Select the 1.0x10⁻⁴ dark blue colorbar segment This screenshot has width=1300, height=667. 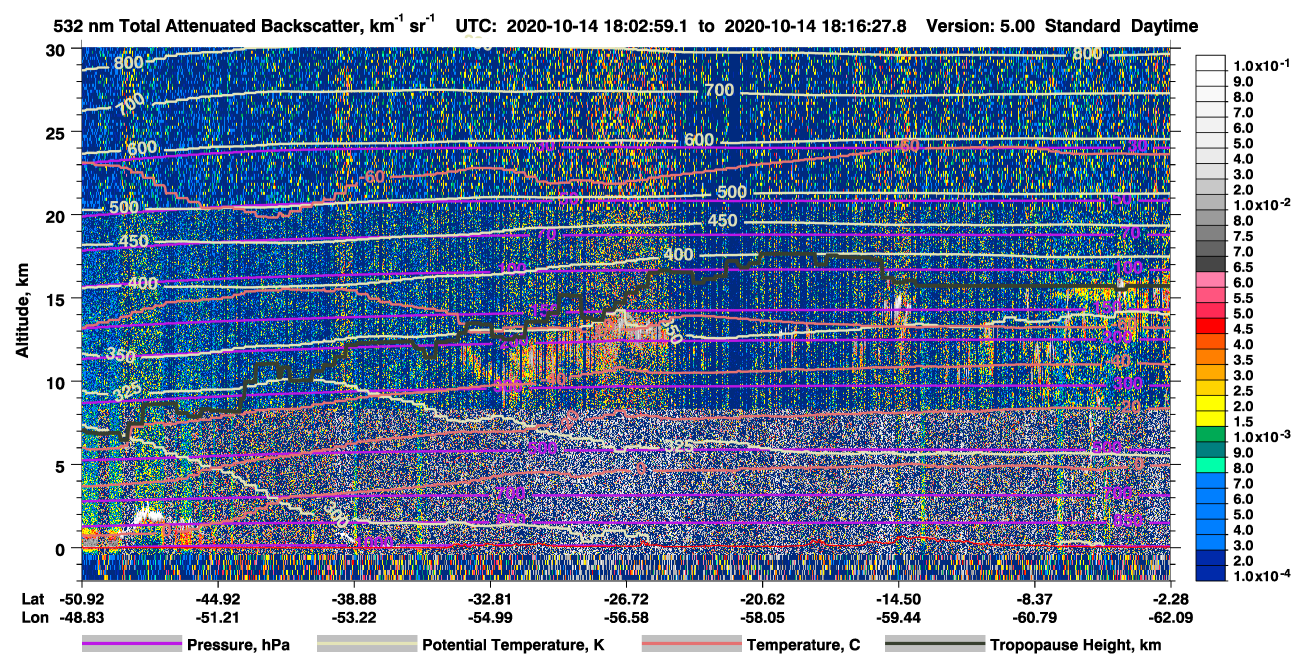point(1209,574)
